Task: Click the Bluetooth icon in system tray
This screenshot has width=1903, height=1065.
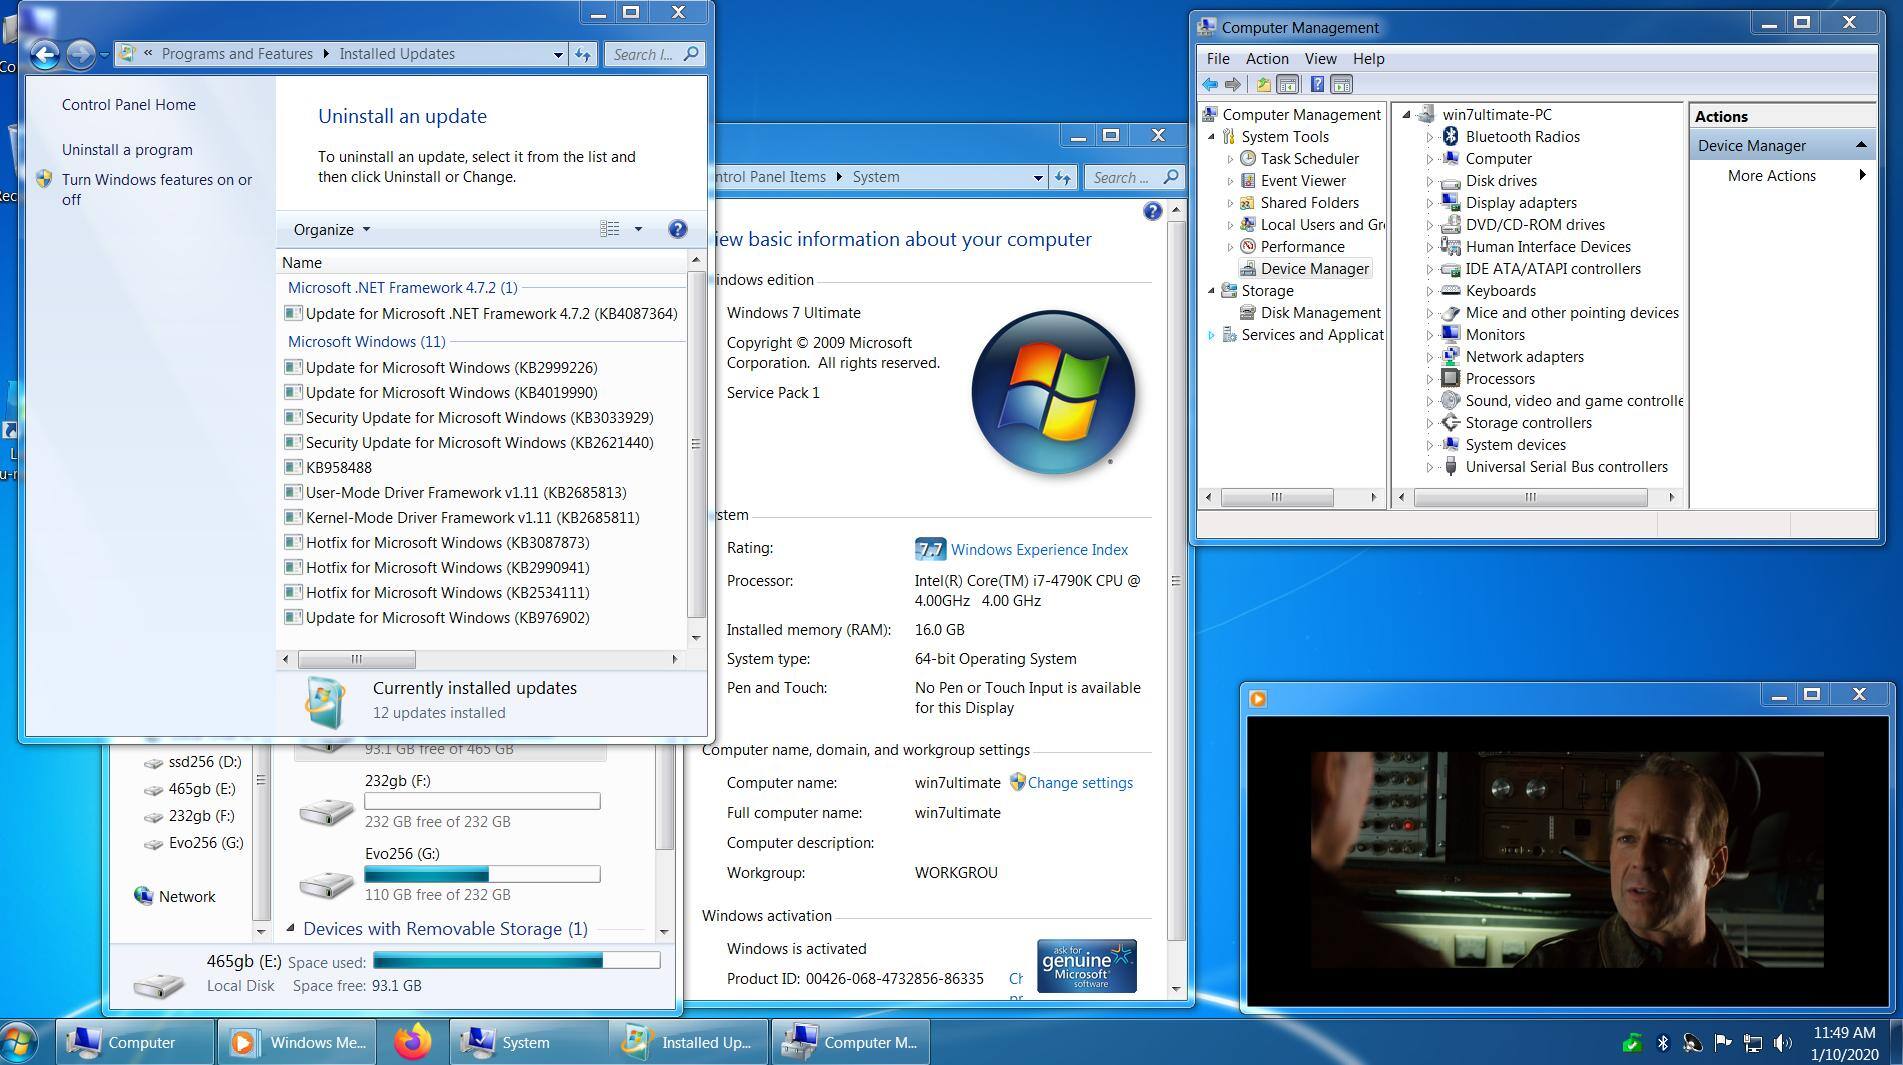Action: [x=1662, y=1043]
